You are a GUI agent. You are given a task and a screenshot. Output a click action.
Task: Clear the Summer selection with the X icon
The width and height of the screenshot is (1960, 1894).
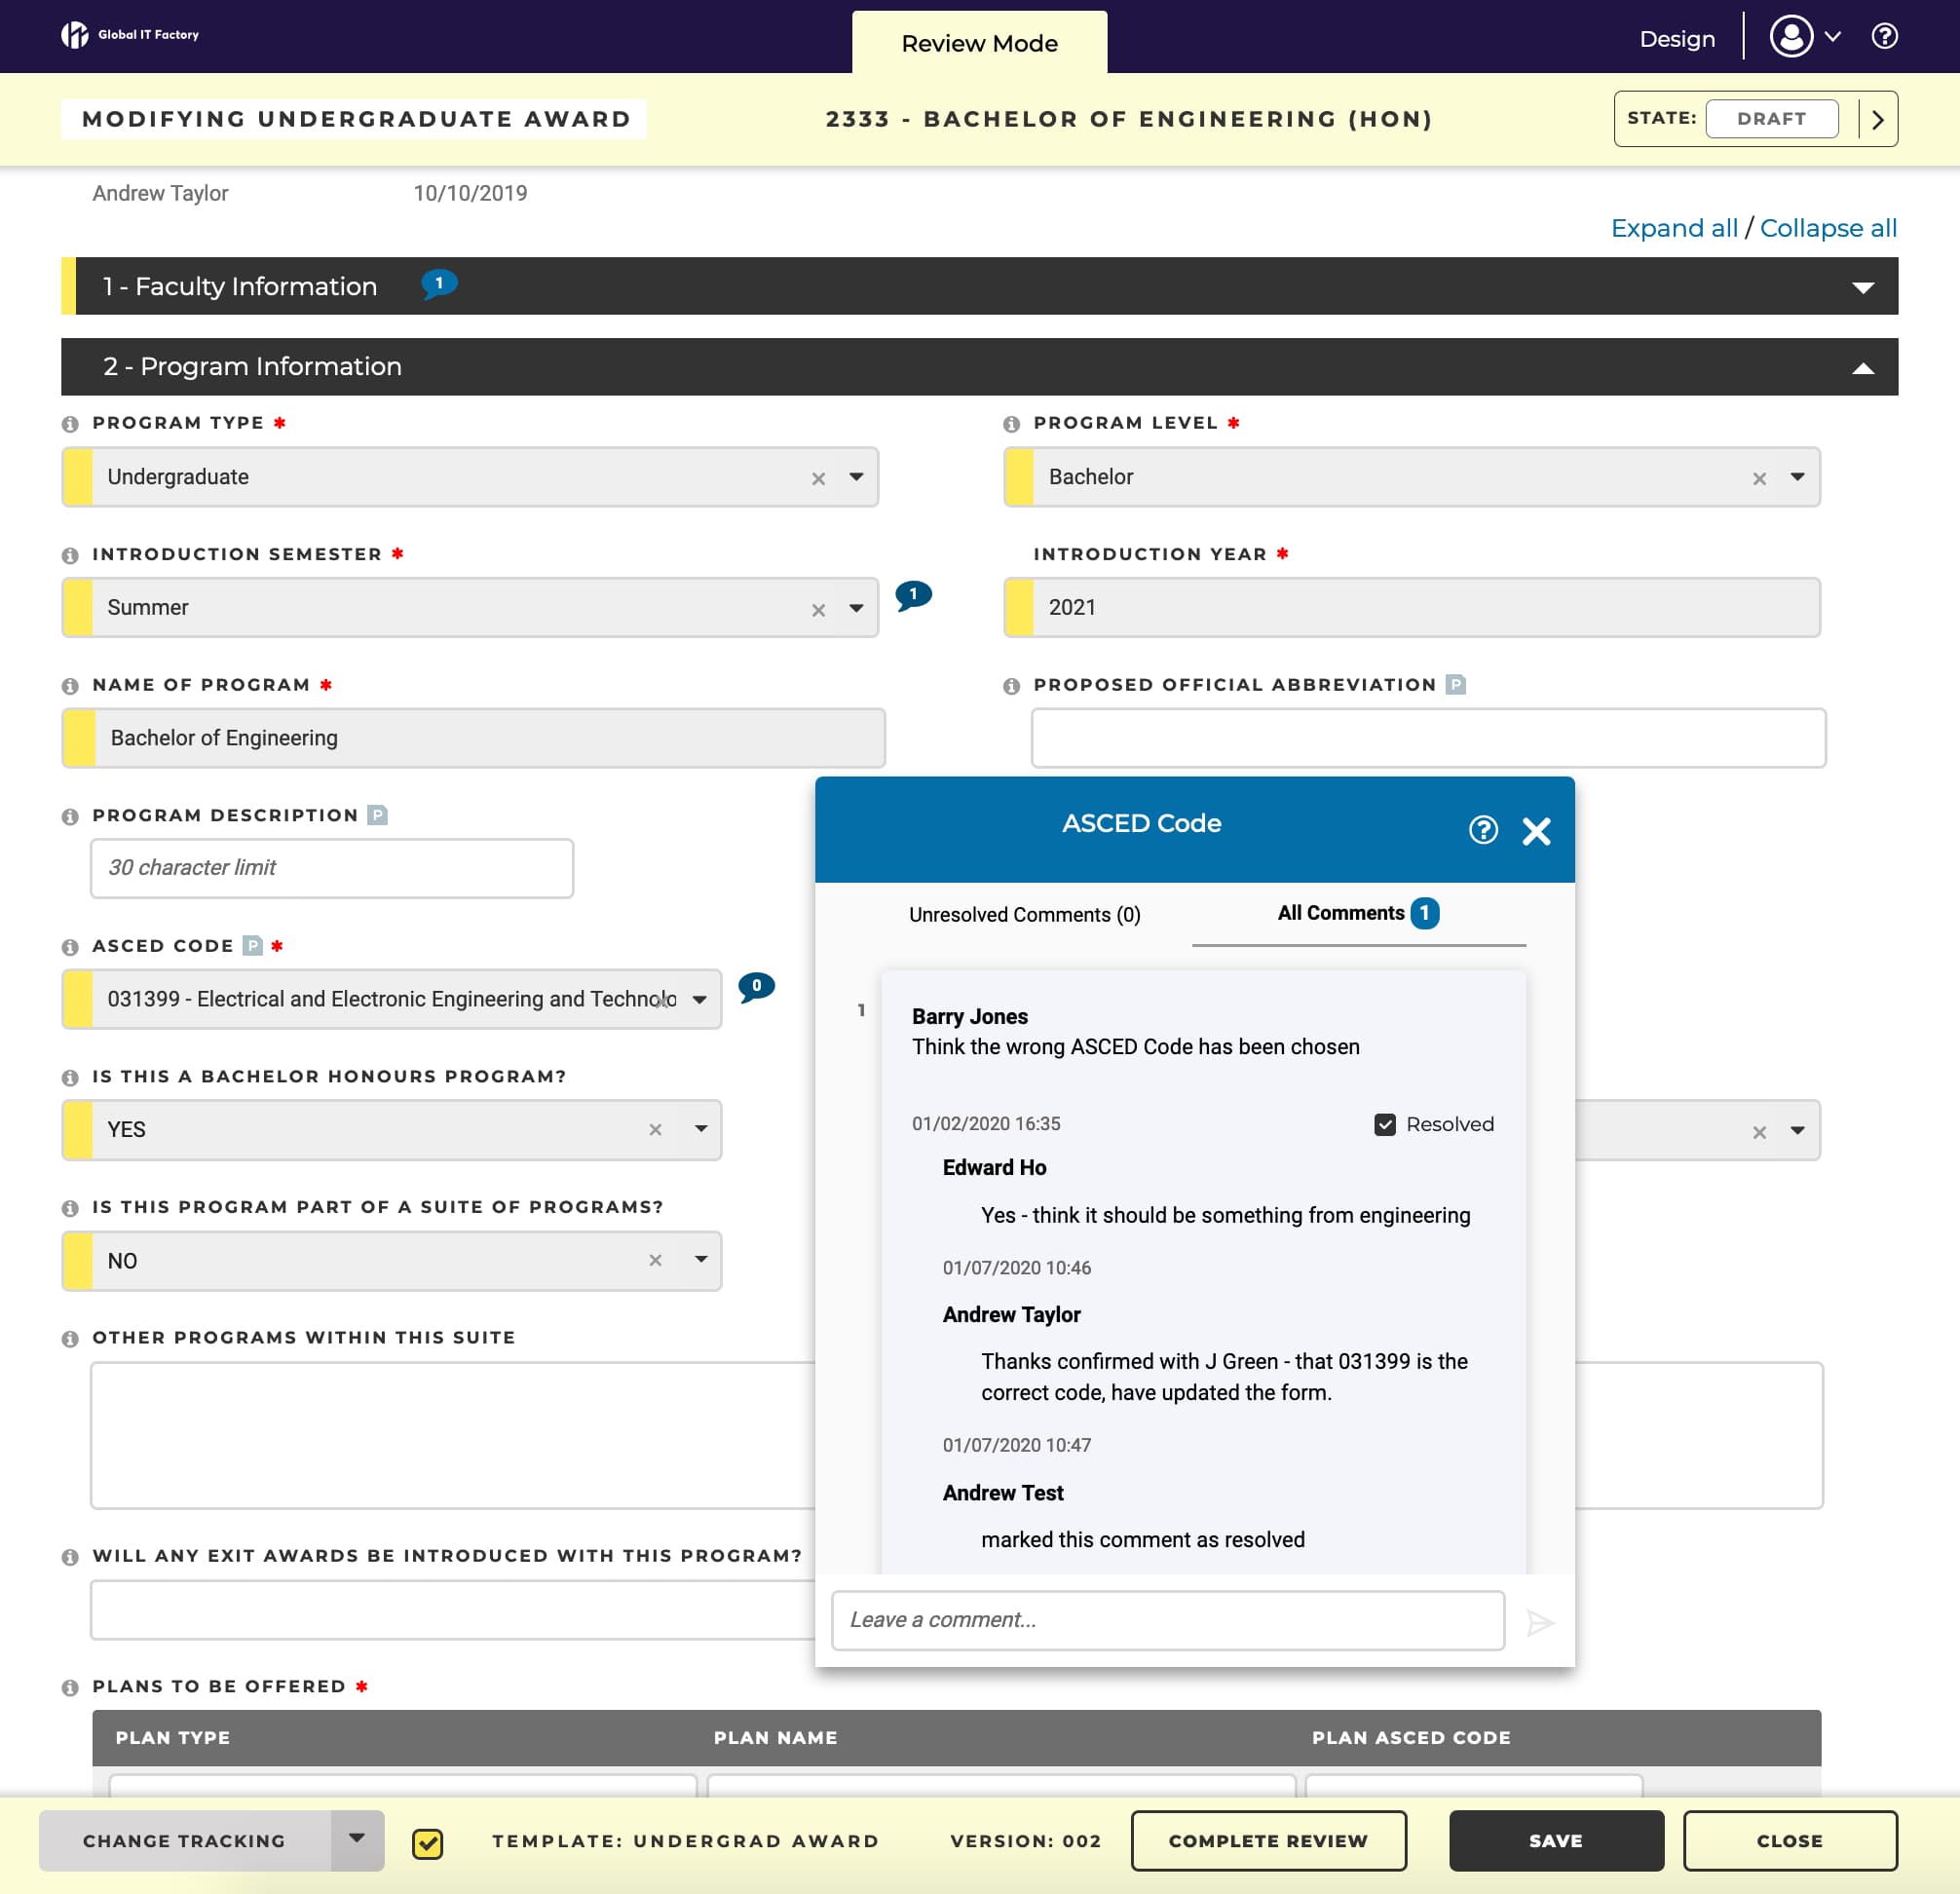pyautogui.click(x=818, y=608)
